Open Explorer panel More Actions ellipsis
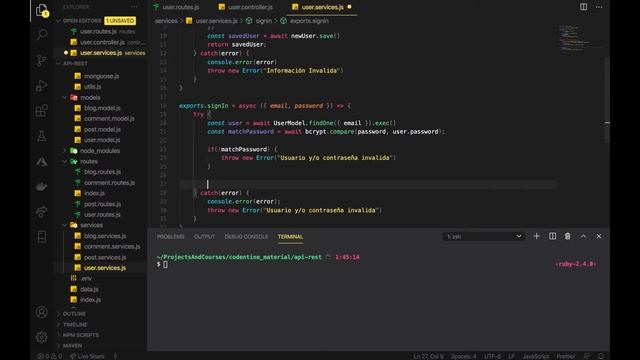This screenshot has height=360, width=640. tap(134, 7)
